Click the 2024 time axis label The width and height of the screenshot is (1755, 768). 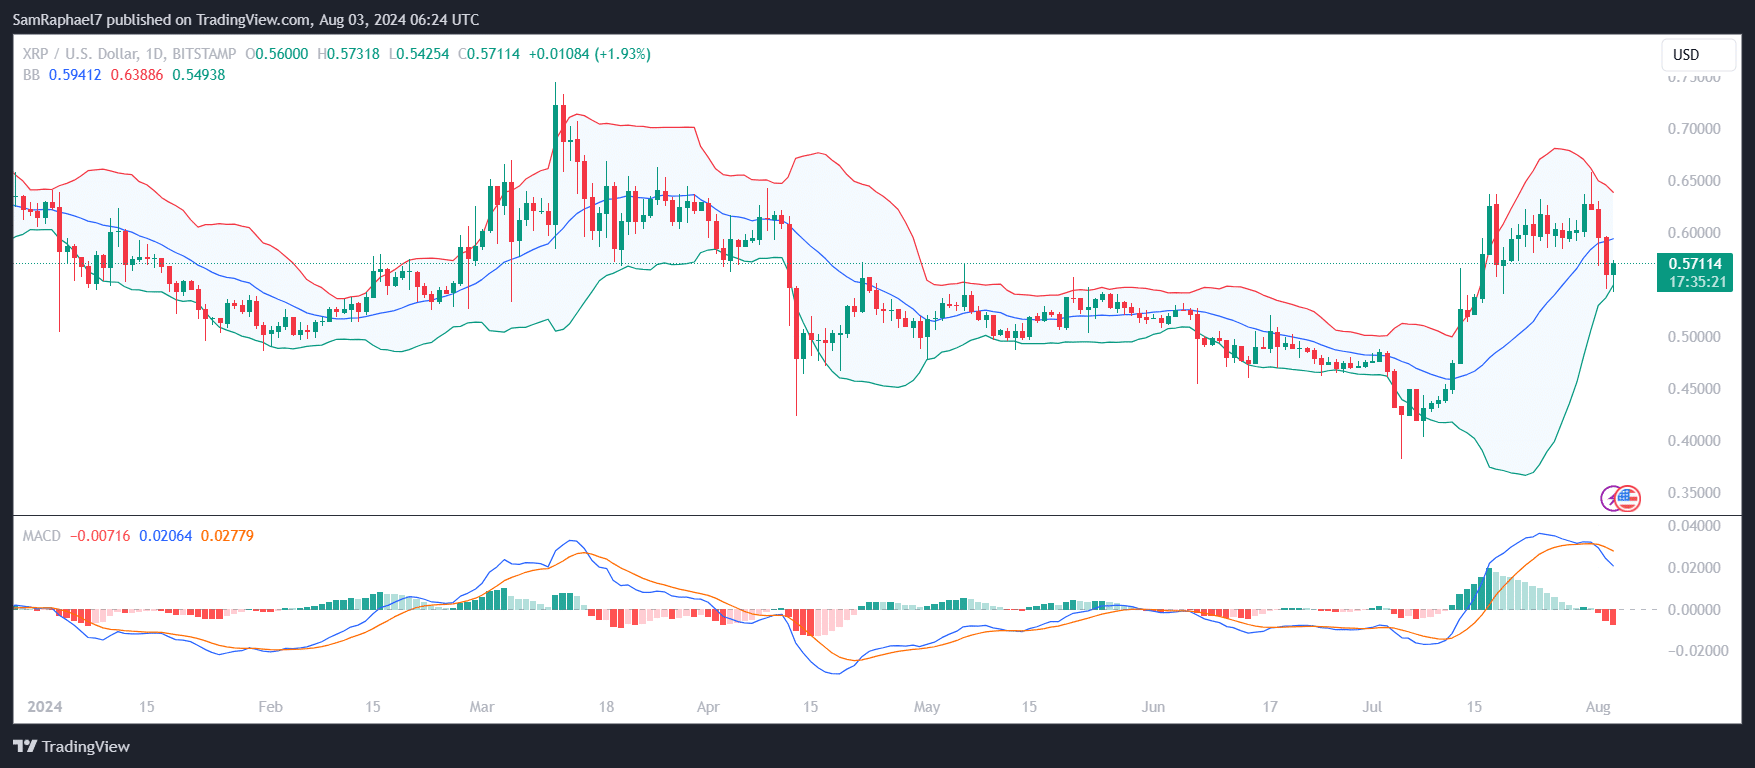[45, 707]
